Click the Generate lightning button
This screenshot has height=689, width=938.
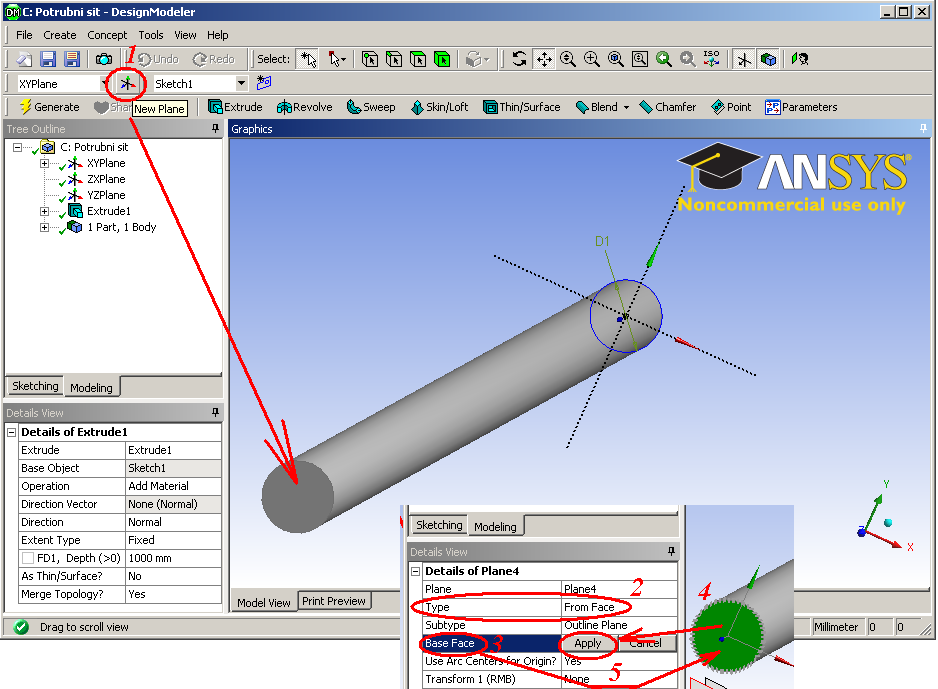49,107
